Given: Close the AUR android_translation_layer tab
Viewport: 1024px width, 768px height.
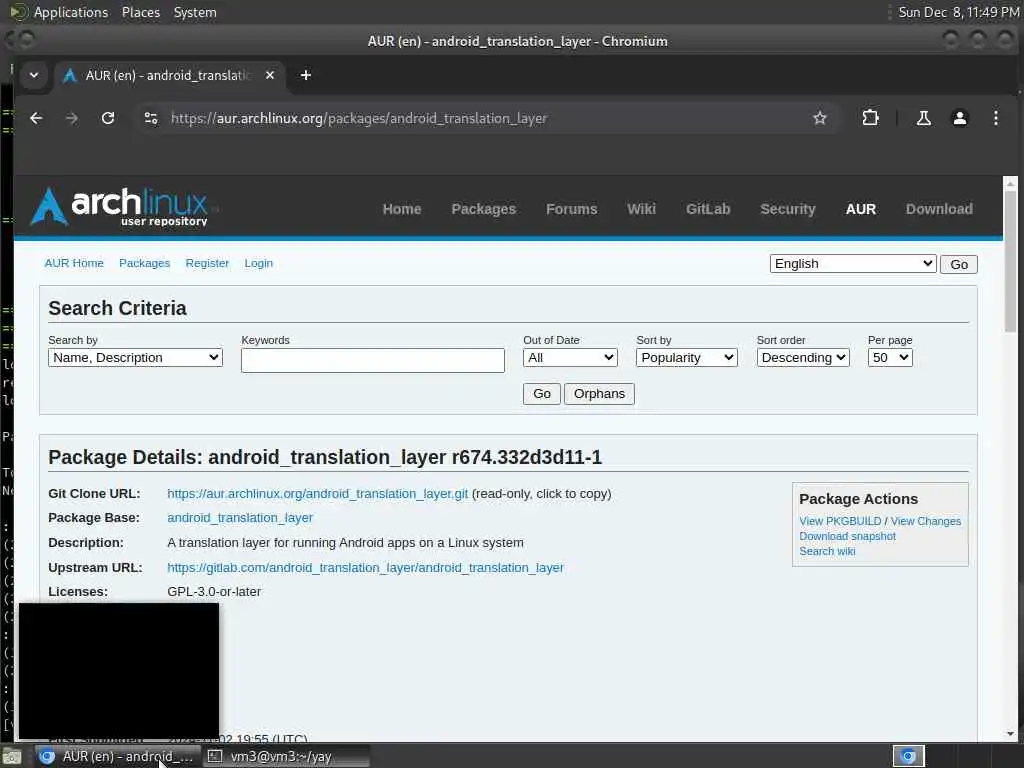Looking at the screenshot, I should pos(270,75).
